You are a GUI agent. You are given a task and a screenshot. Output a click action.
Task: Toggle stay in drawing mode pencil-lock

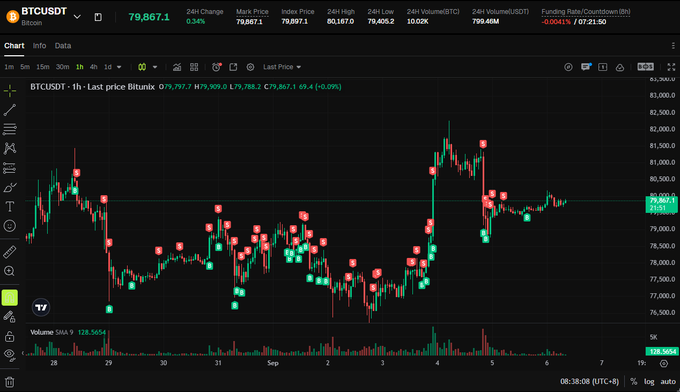click(10, 317)
